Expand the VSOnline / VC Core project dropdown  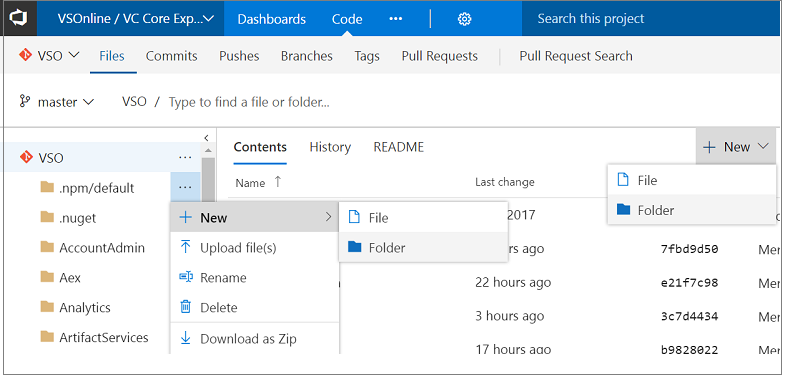click(x=136, y=19)
